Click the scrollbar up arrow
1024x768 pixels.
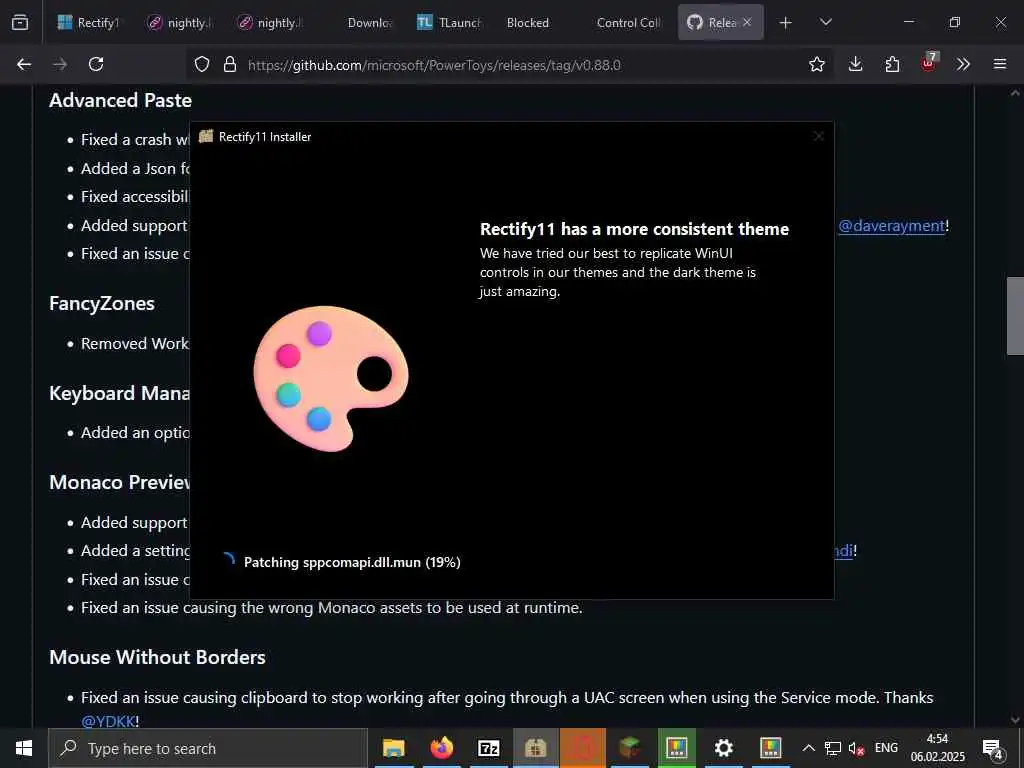pos(1015,93)
